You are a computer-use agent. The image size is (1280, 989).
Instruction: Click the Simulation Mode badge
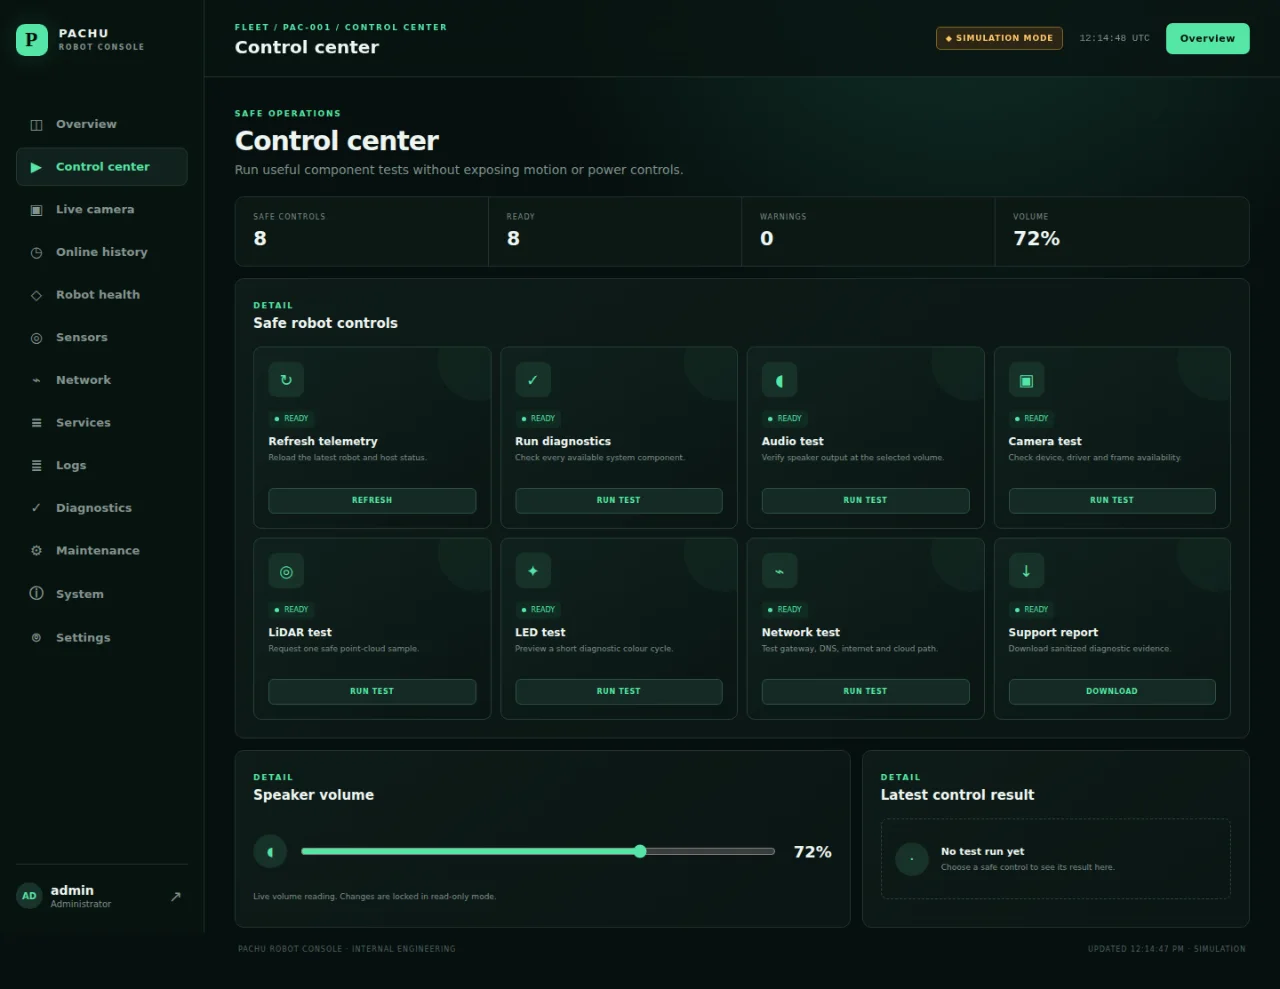(999, 38)
